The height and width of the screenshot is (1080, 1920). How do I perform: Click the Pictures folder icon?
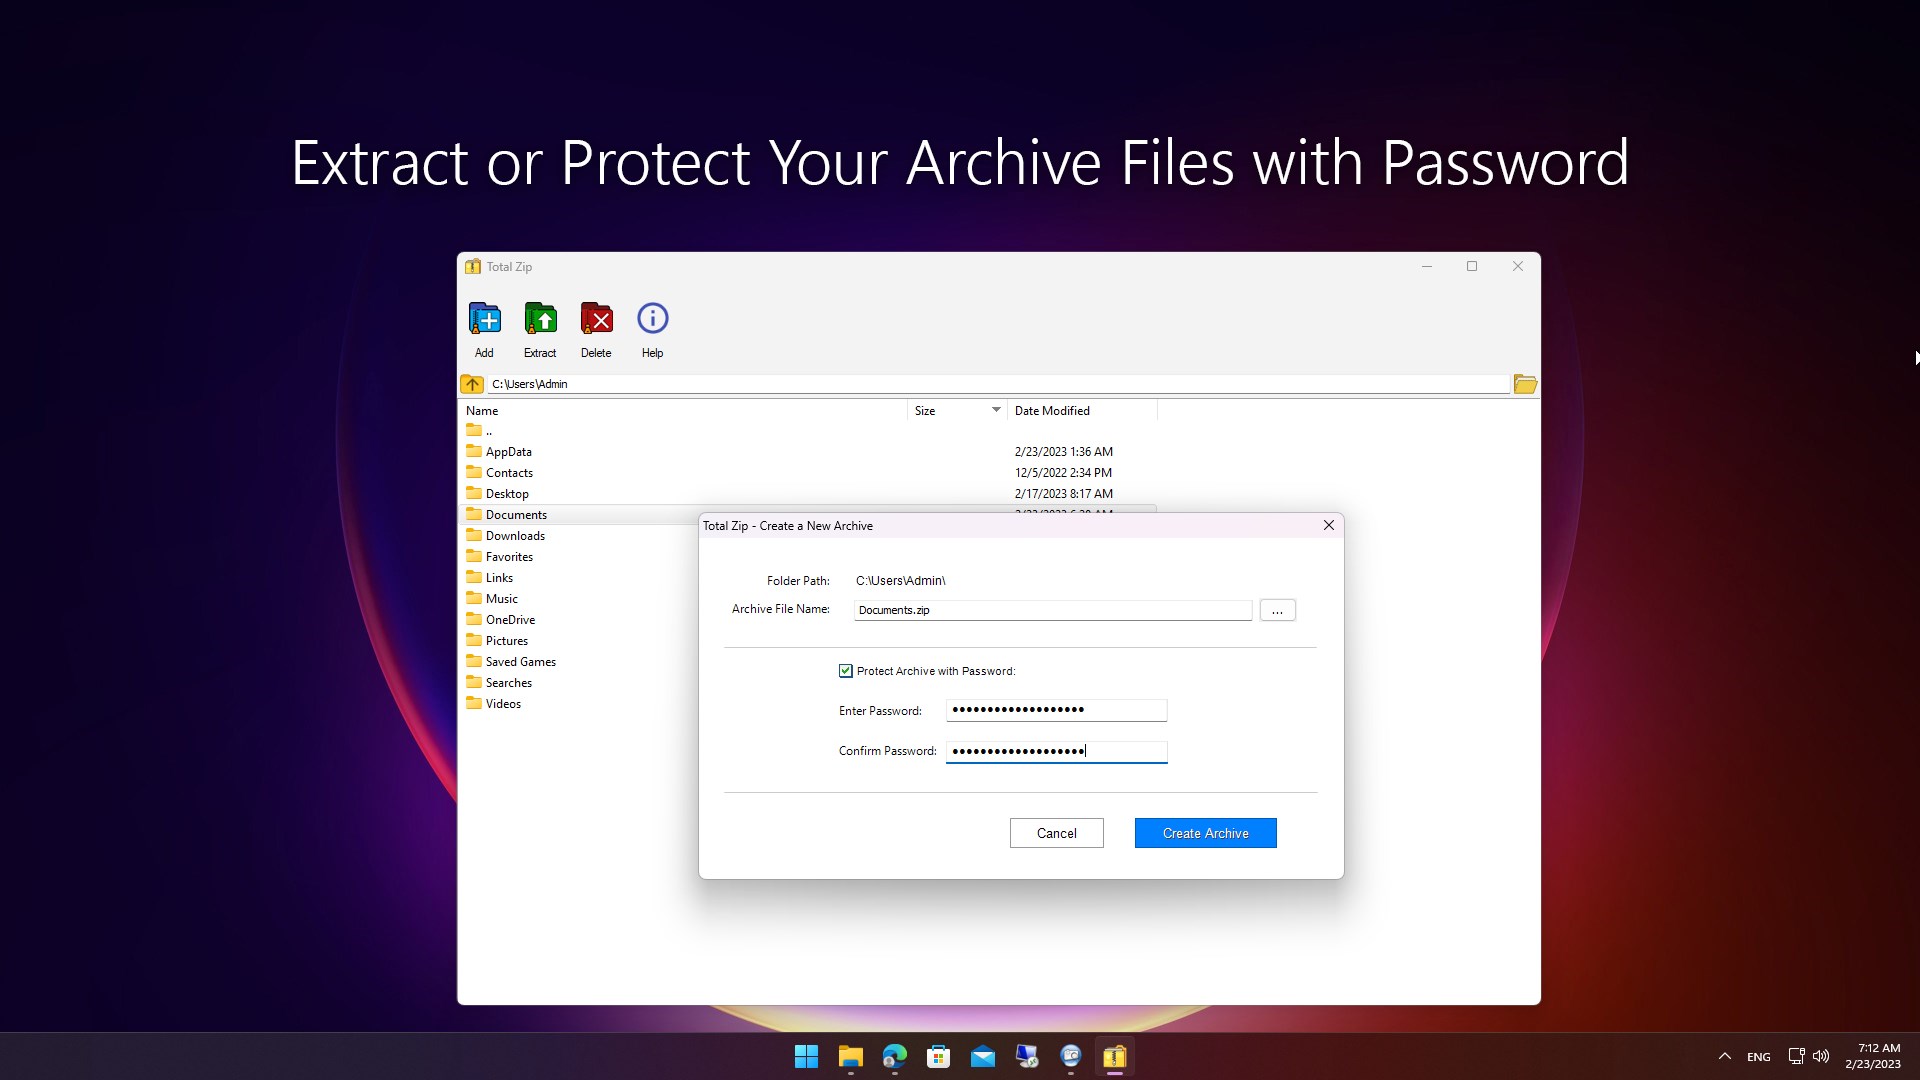click(476, 640)
